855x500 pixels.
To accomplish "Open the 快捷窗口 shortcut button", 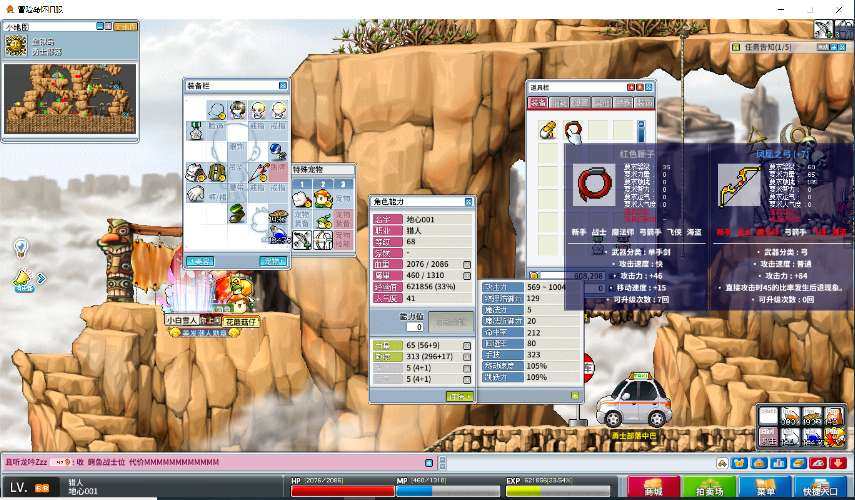I will click(x=820, y=486).
